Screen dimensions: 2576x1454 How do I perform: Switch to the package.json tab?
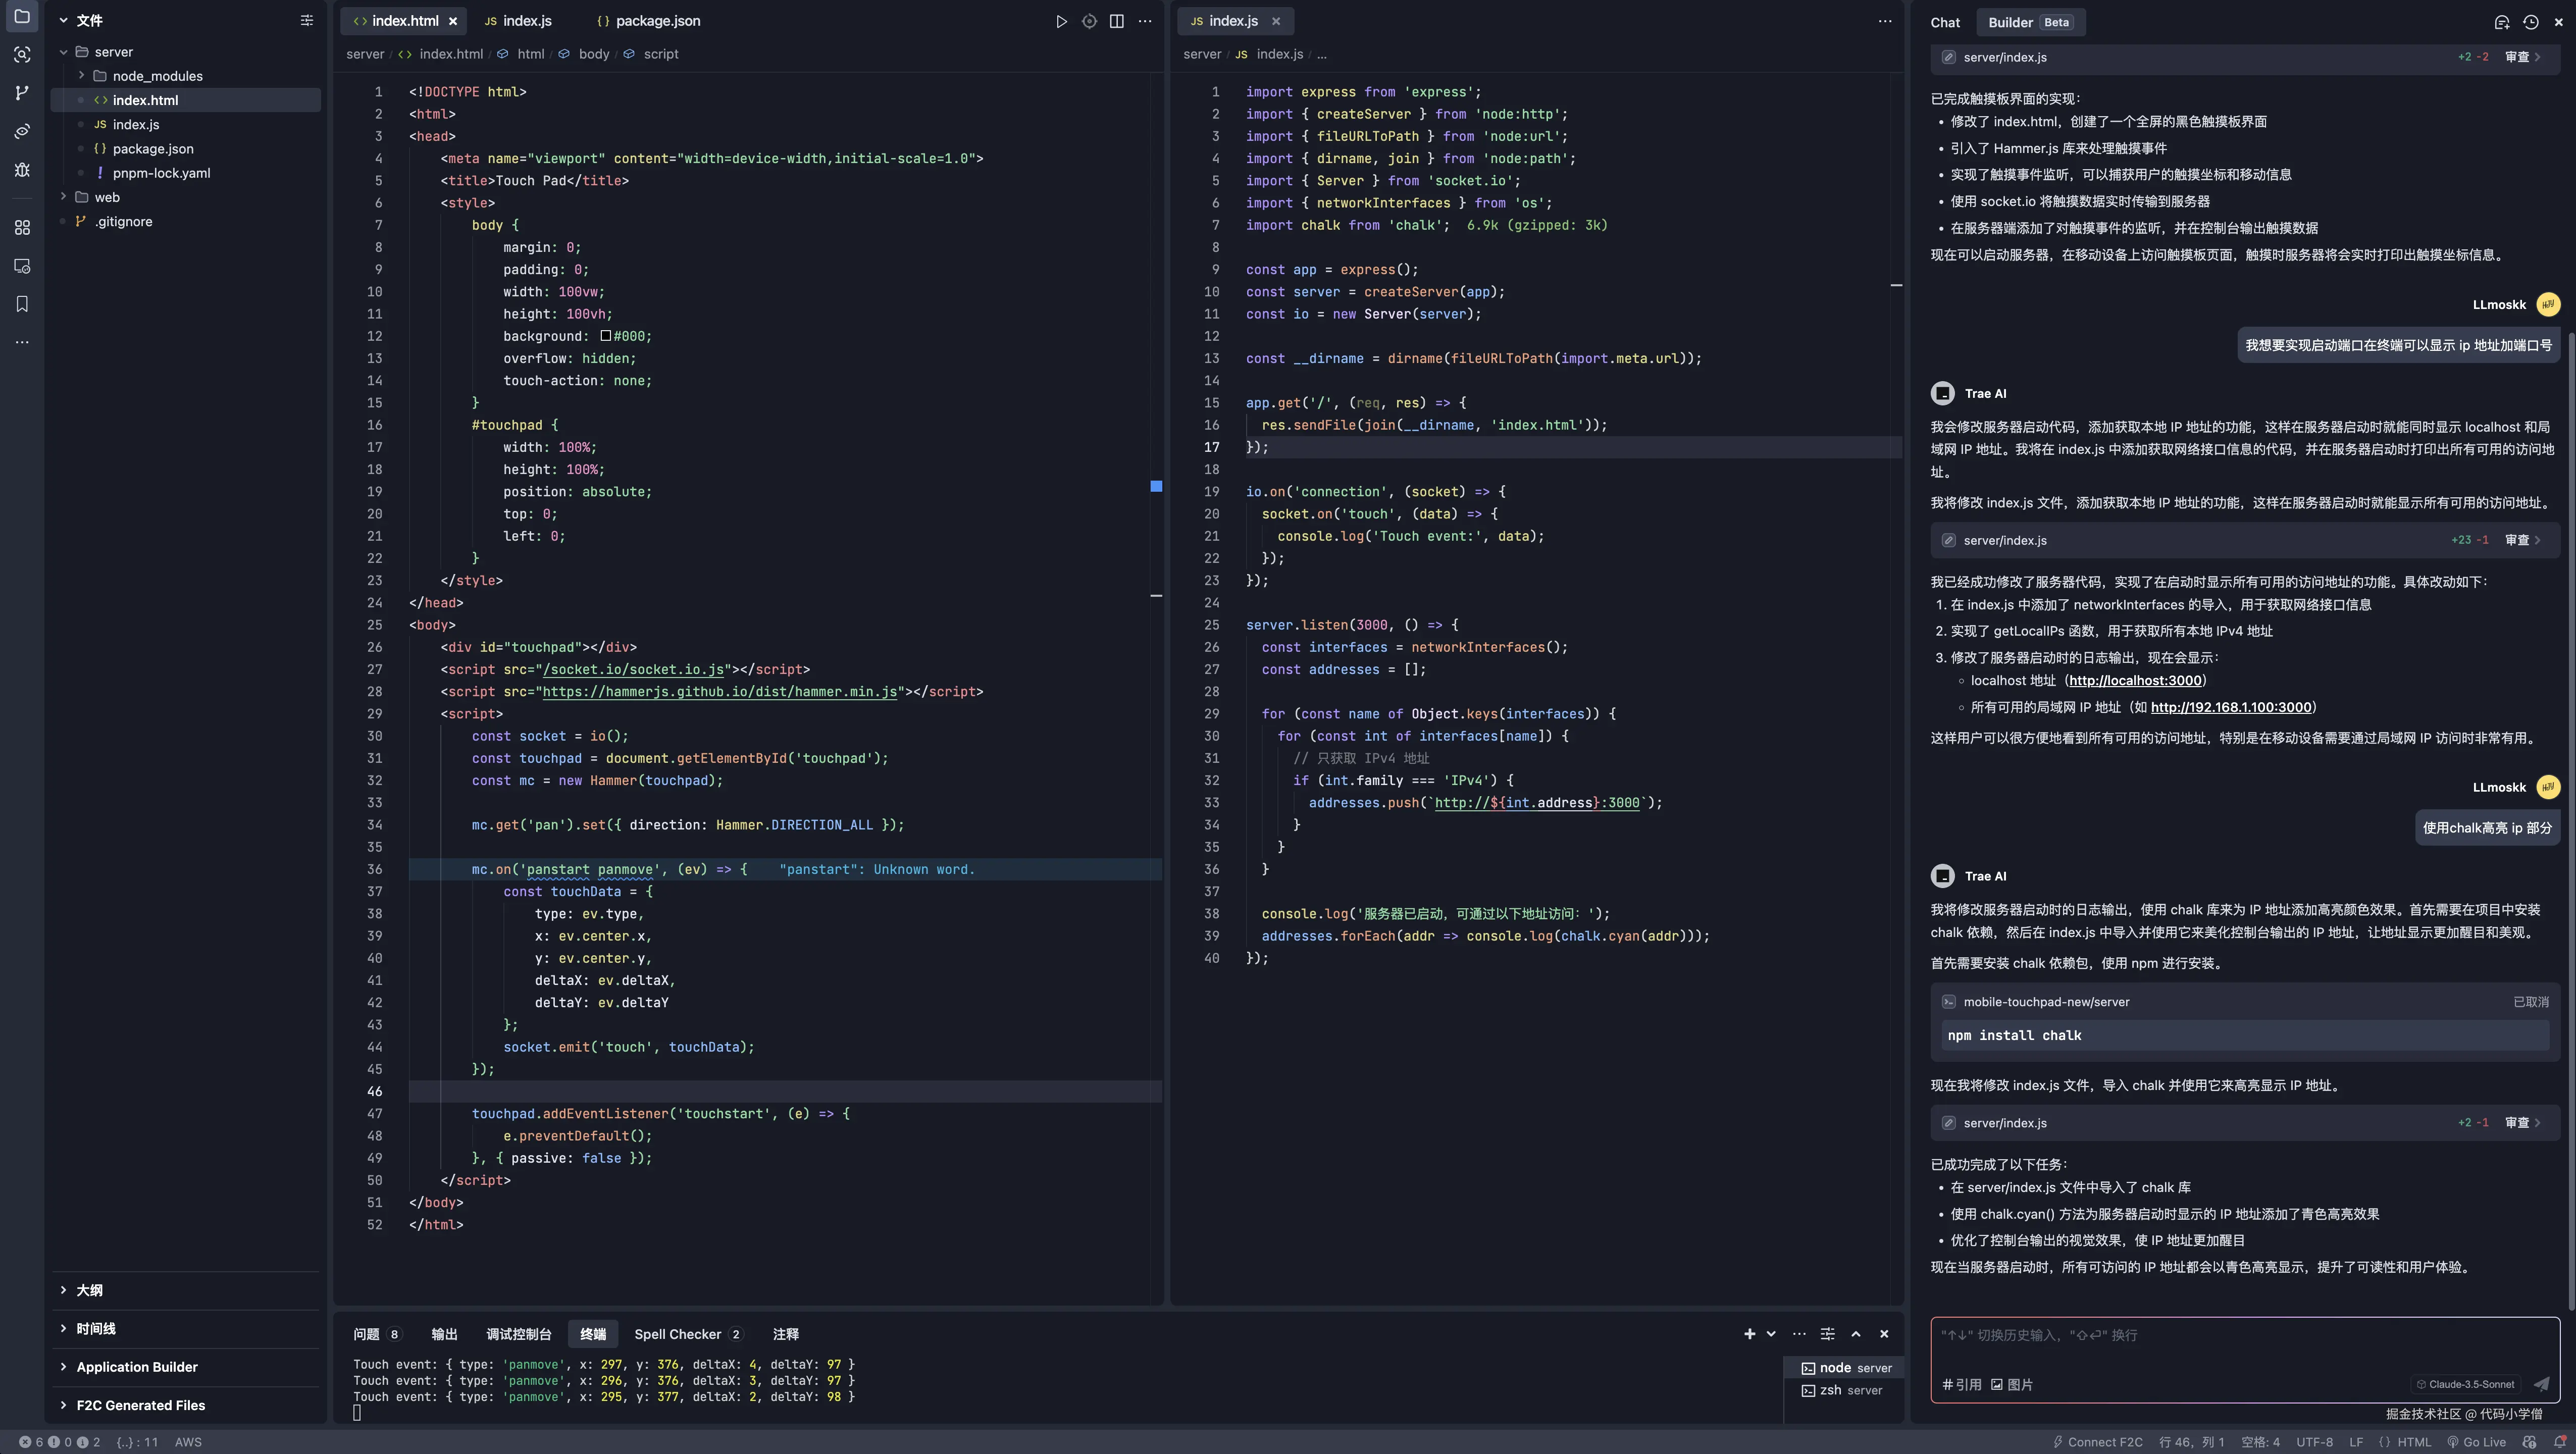[657, 21]
